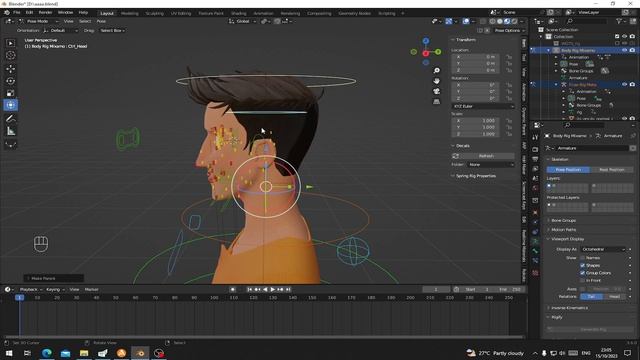640x360 pixels.
Task: Select the Cursor tool in the viewport toolbar
Action: click(x=11, y=56)
